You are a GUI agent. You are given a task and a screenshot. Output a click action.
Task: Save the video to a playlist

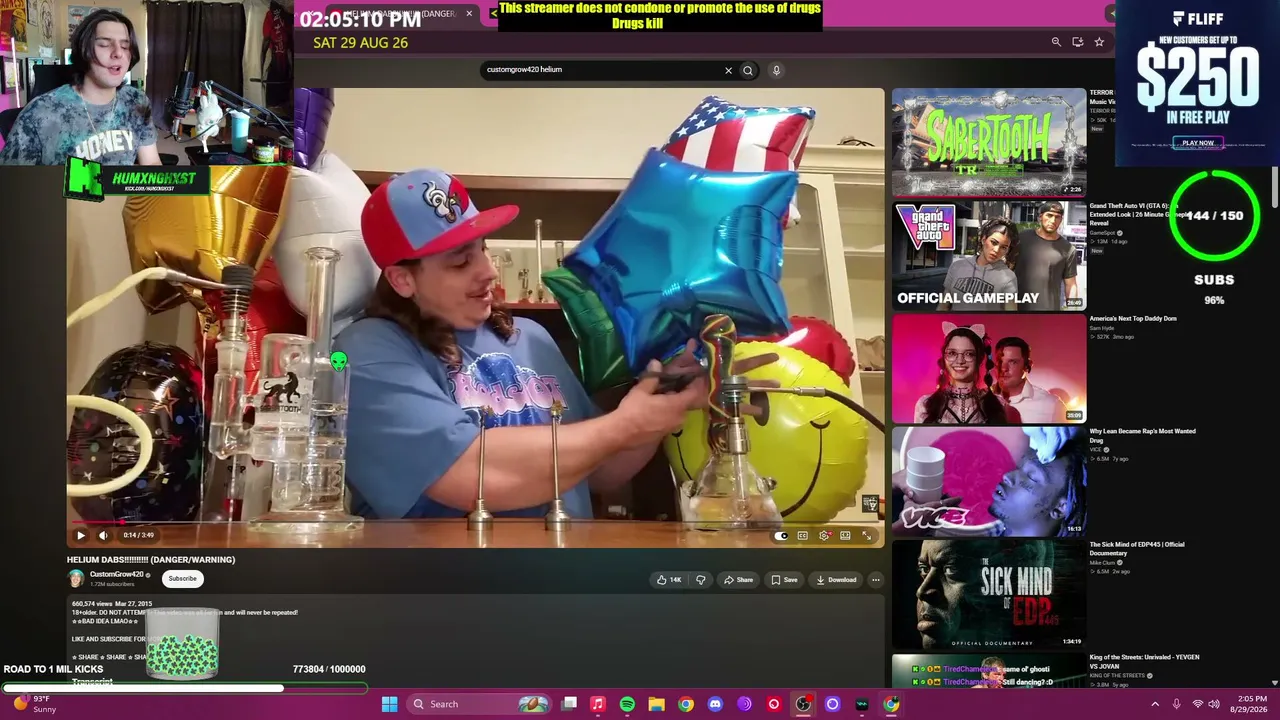click(x=785, y=580)
